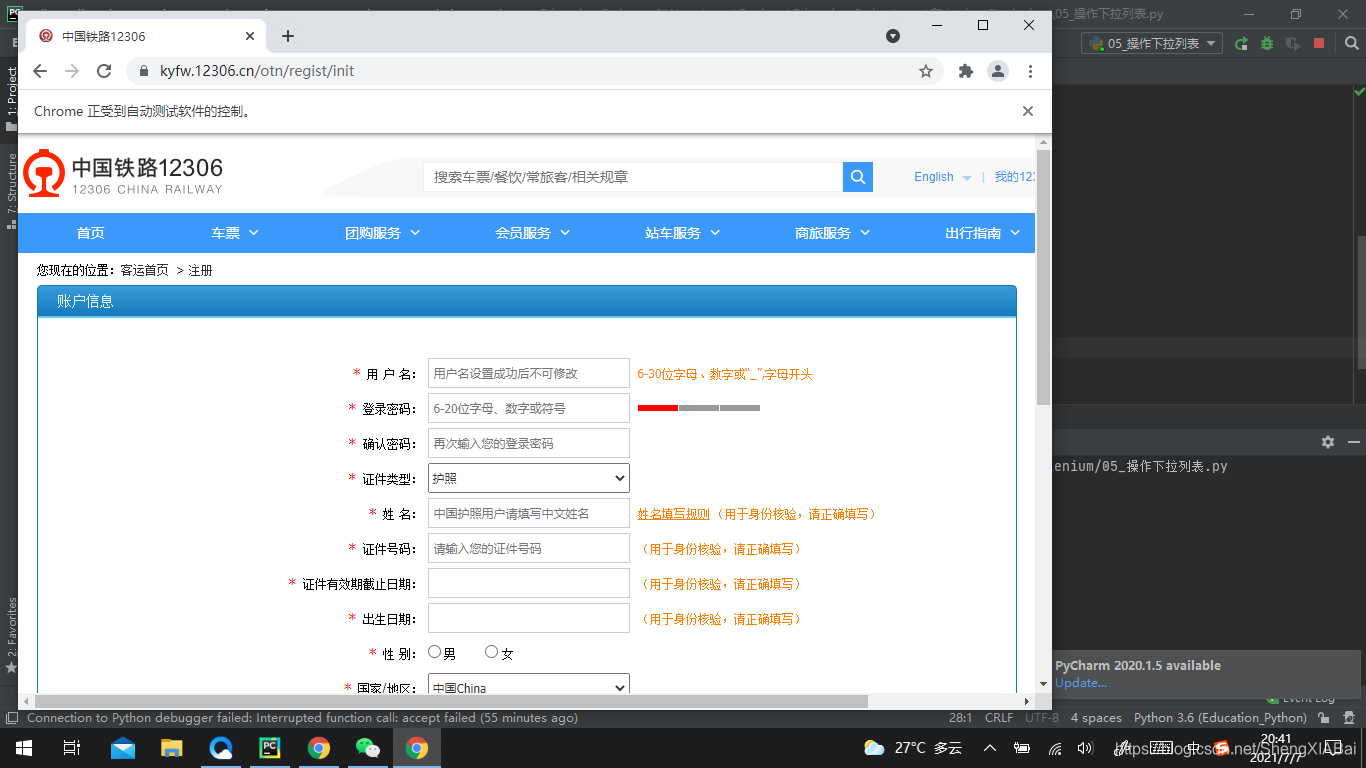Screen dimensions: 1366x768
Task: Click the Chrome profile avatar icon
Action: pos(997,71)
